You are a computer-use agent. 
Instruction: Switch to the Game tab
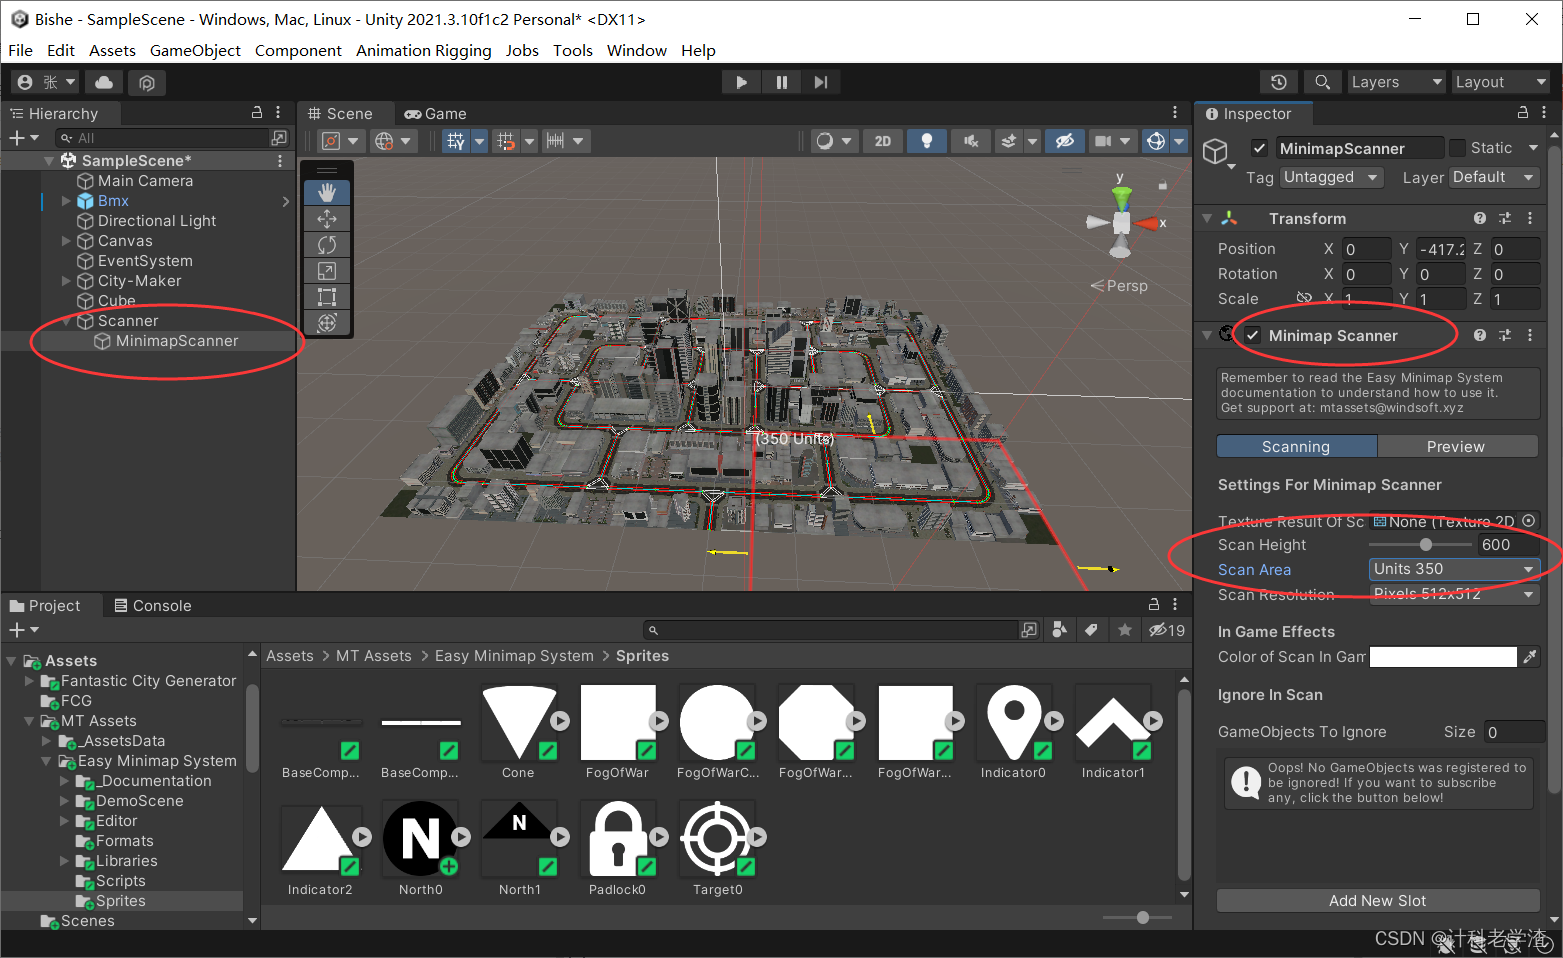click(435, 113)
